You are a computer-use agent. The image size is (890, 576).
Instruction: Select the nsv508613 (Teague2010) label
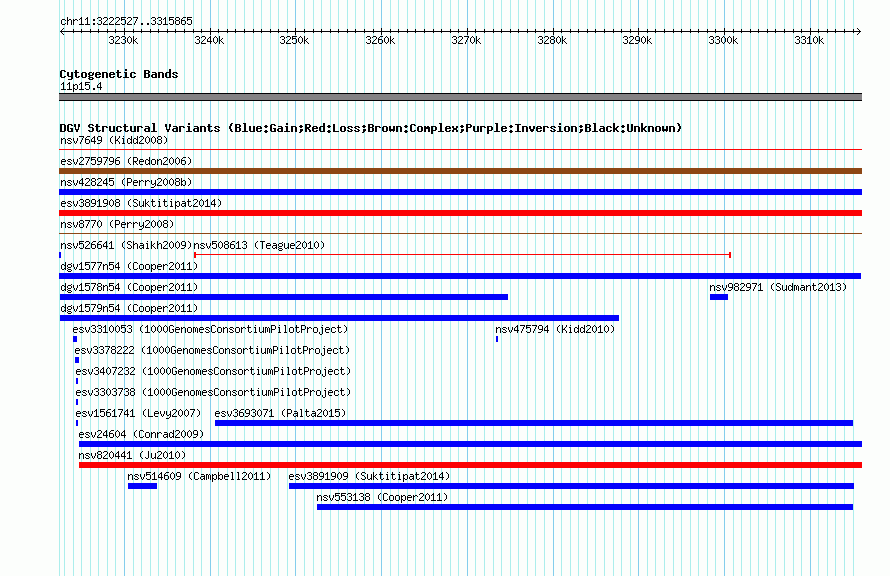click(259, 245)
